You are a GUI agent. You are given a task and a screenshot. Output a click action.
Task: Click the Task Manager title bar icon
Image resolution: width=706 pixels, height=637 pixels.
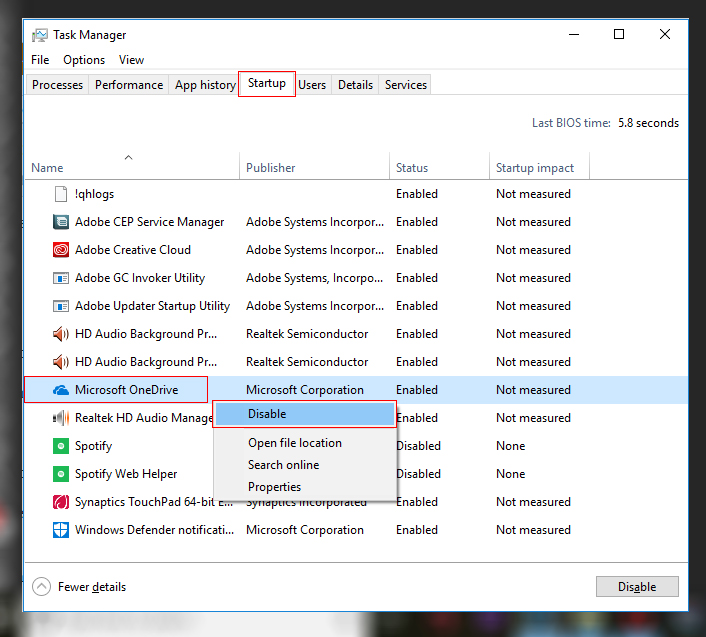coord(40,35)
